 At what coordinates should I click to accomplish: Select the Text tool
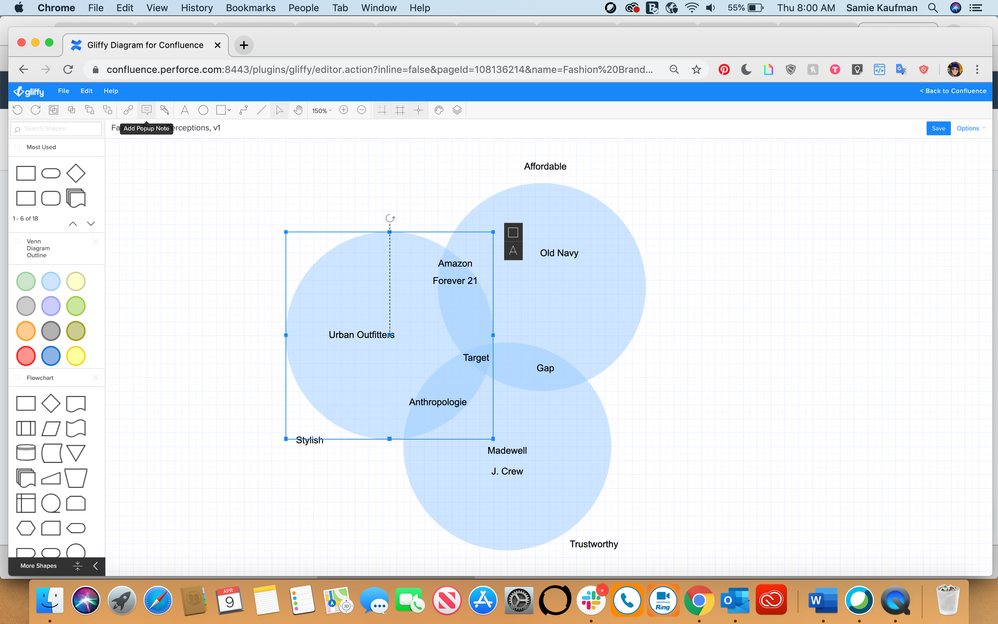coord(185,110)
